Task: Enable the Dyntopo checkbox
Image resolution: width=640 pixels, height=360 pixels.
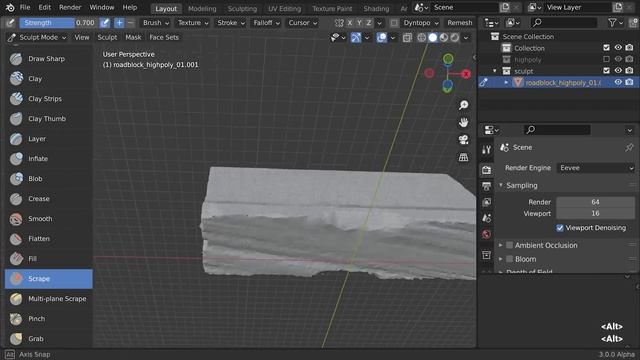Action: click(x=394, y=23)
